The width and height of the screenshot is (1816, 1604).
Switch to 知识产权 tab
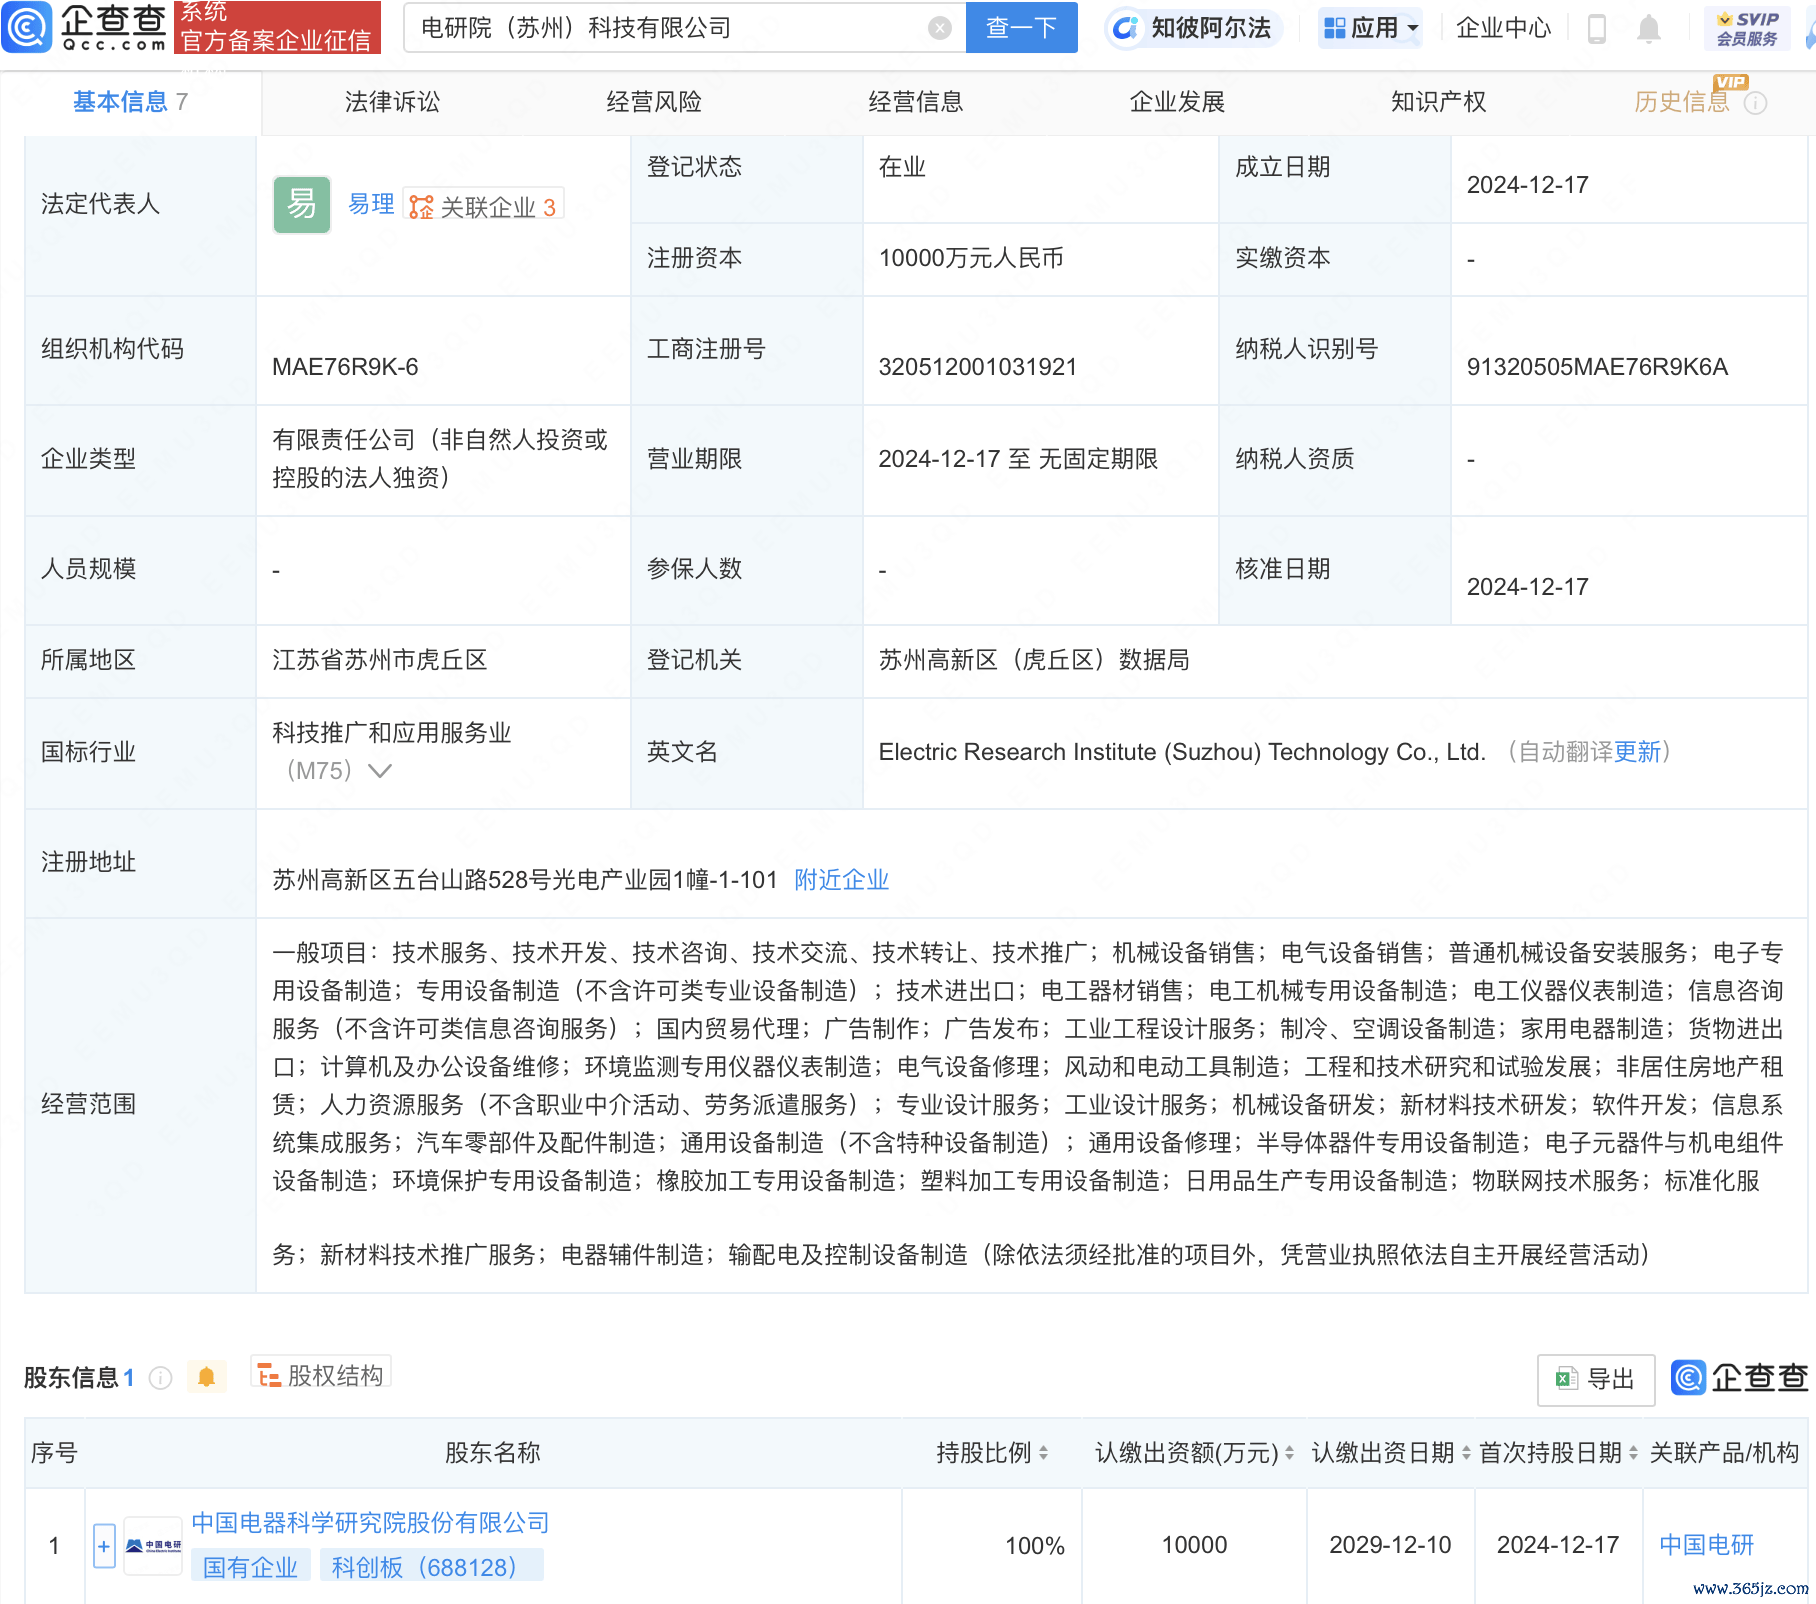point(1439,102)
